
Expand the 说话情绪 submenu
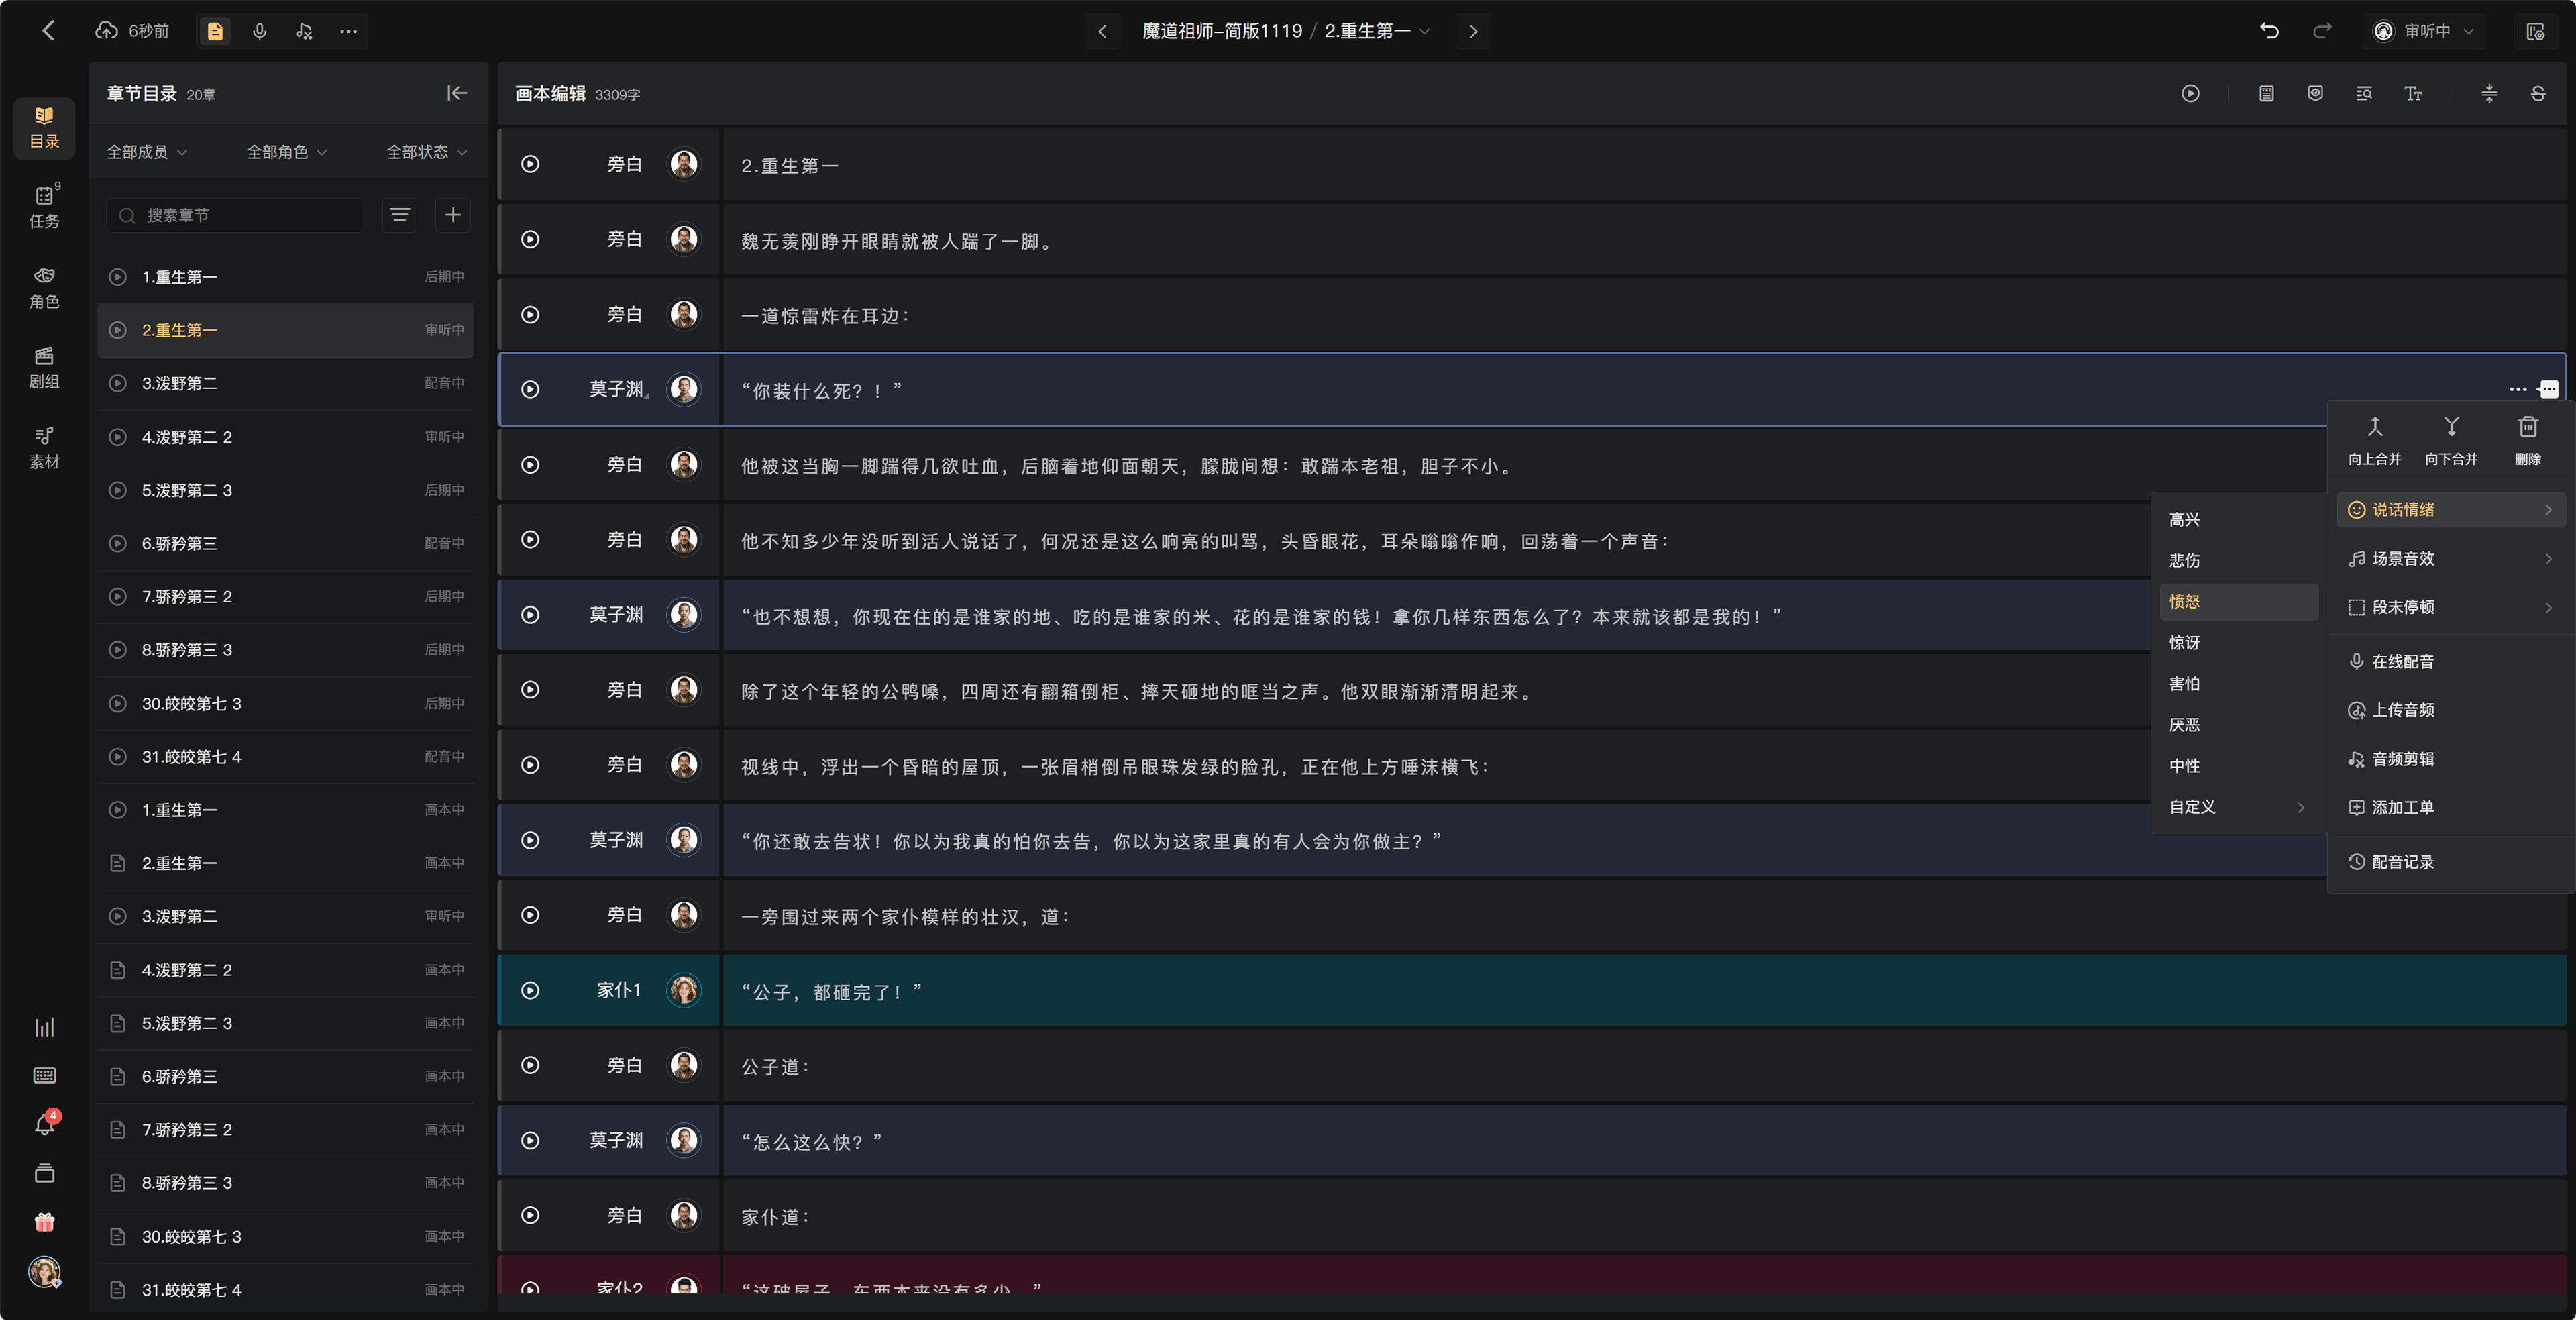pos(2450,510)
